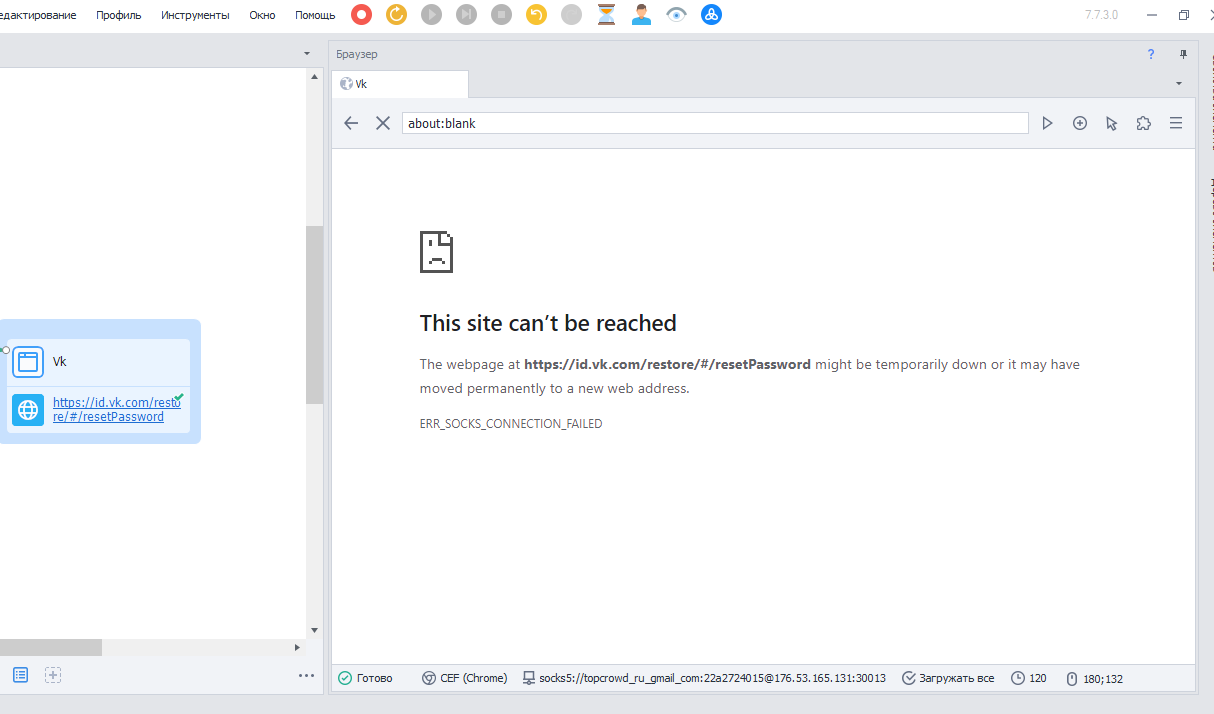Viewport: 1214px width, 714px height.
Task: Click the socks5 proxy address in status bar
Action: tap(712, 678)
